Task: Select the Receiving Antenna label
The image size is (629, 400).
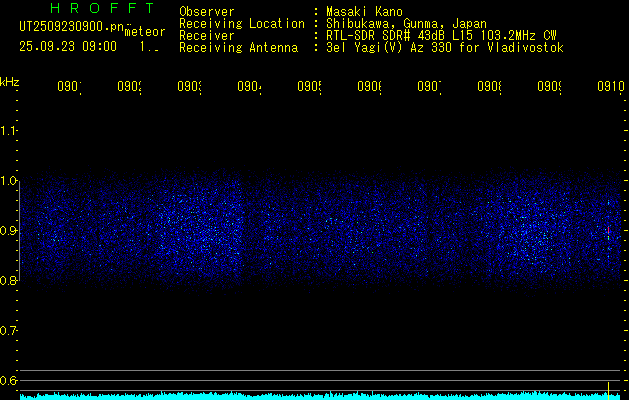Action: tap(239, 48)
